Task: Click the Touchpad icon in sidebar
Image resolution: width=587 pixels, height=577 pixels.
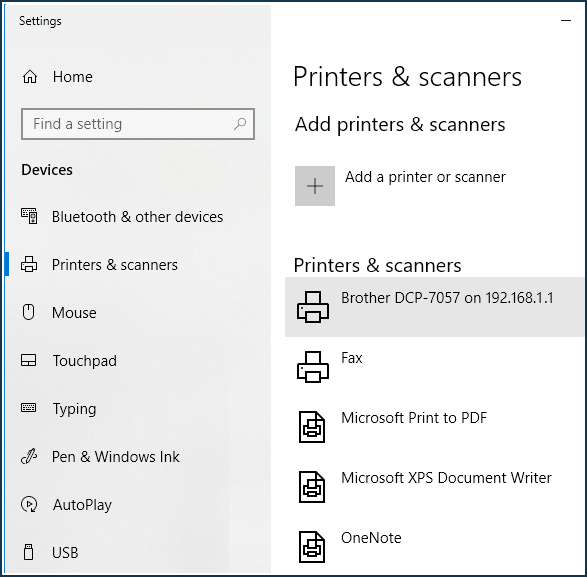Action: (28, 360)
